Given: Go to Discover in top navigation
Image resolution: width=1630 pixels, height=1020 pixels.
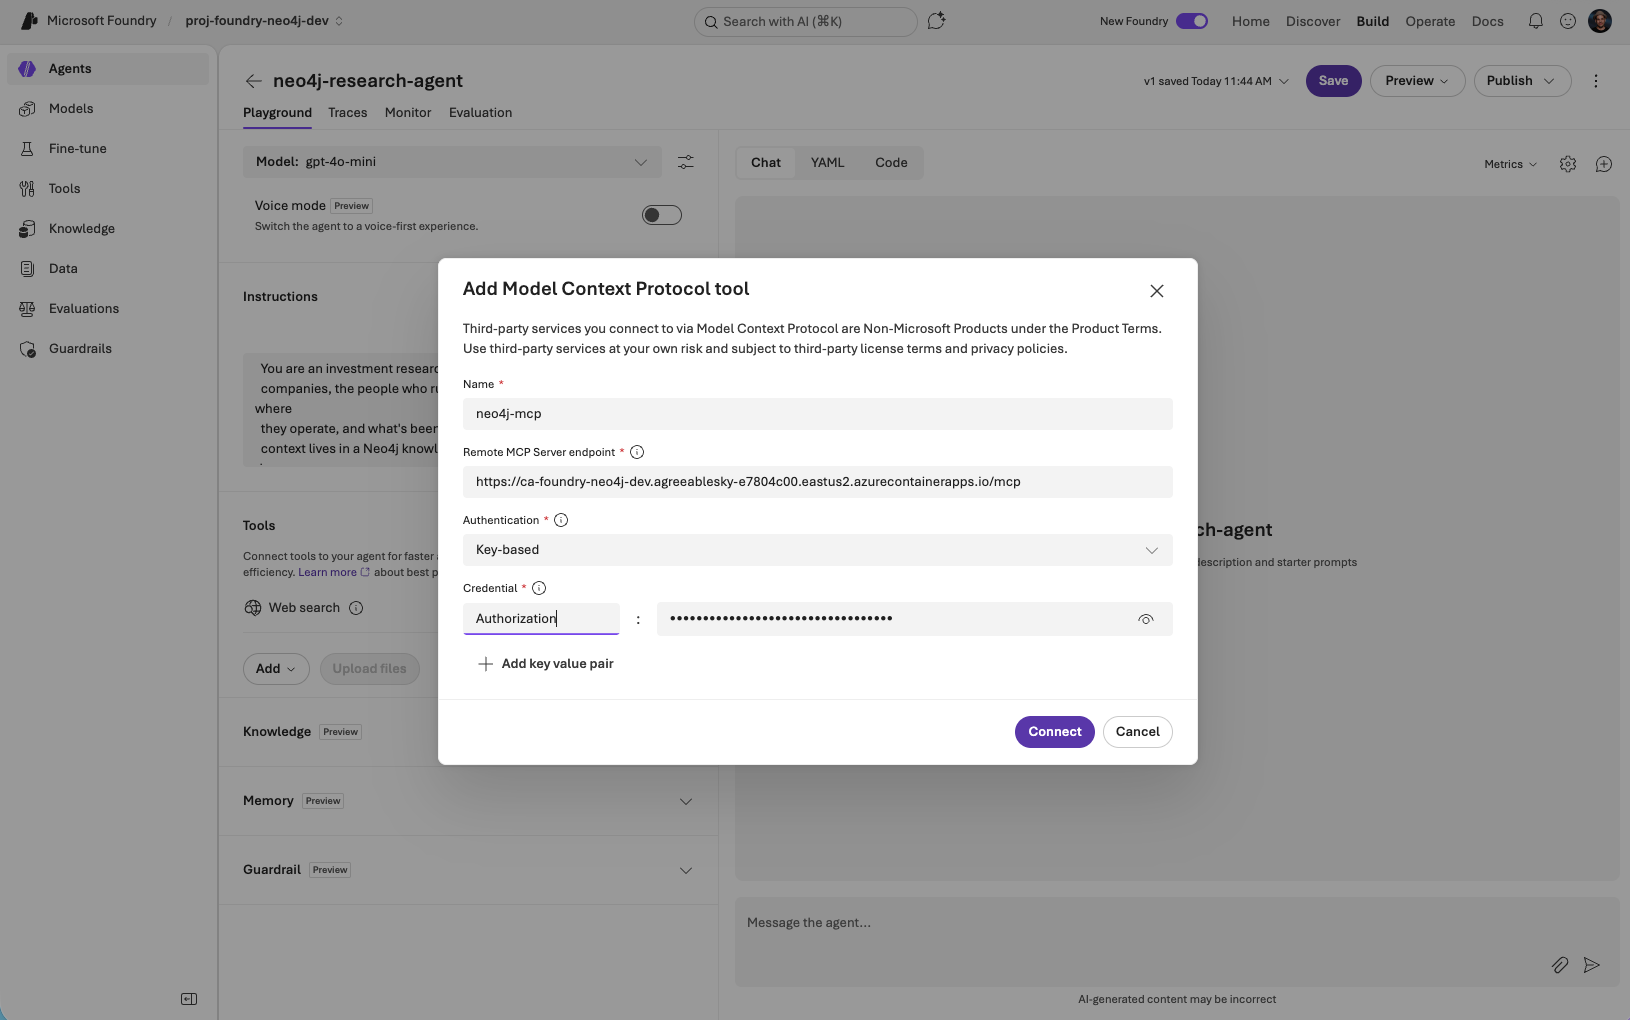Looking at the screenshot, I should pos(1313,21).
